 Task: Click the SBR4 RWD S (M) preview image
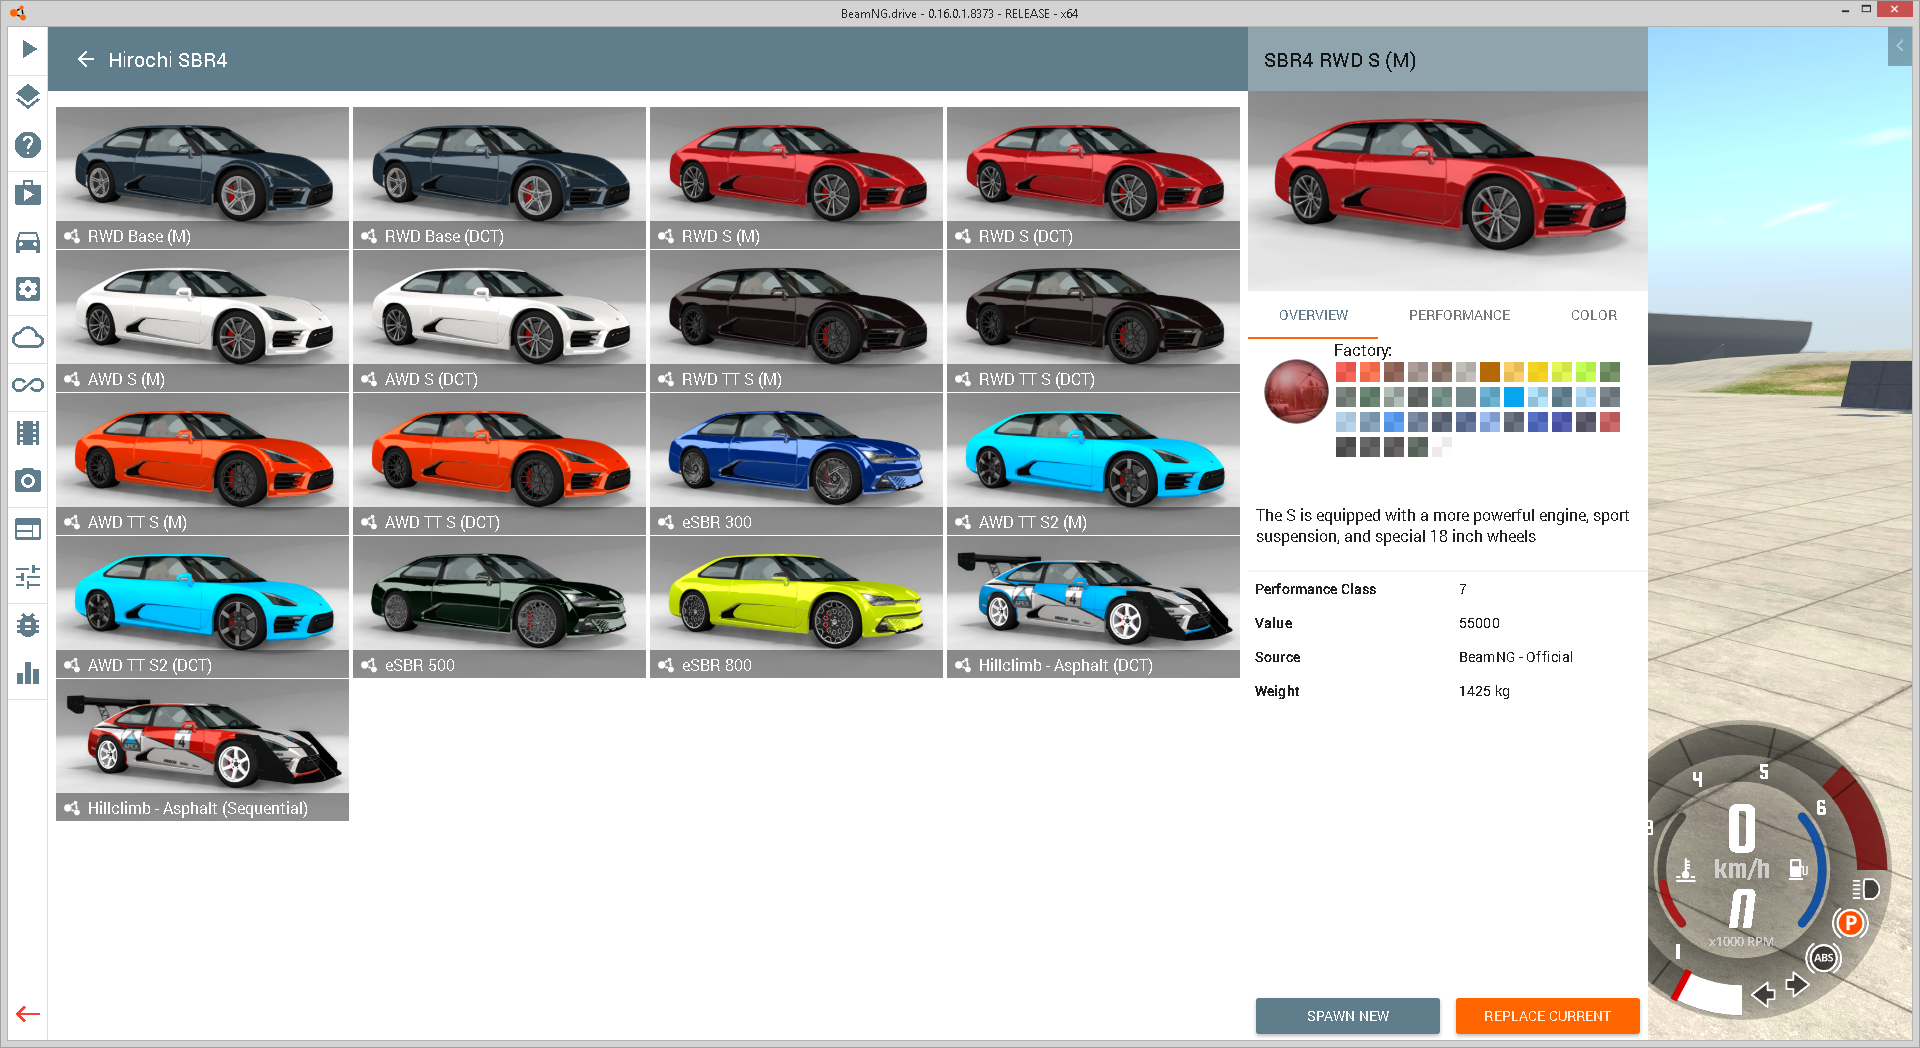point(1447,191)
